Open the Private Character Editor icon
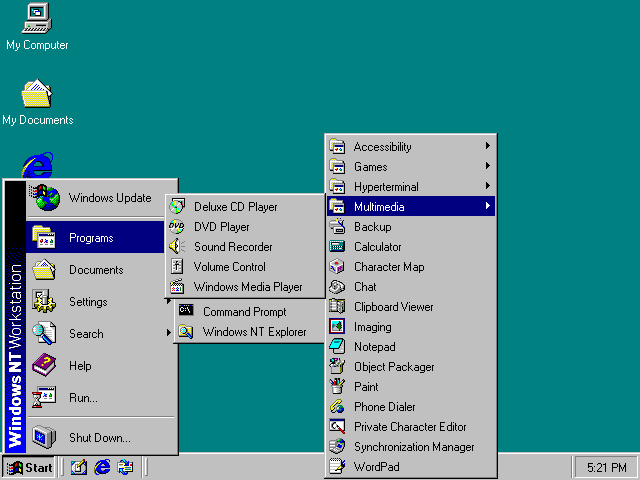This screenshot has width=640, height=480. [x=337, y=427]
